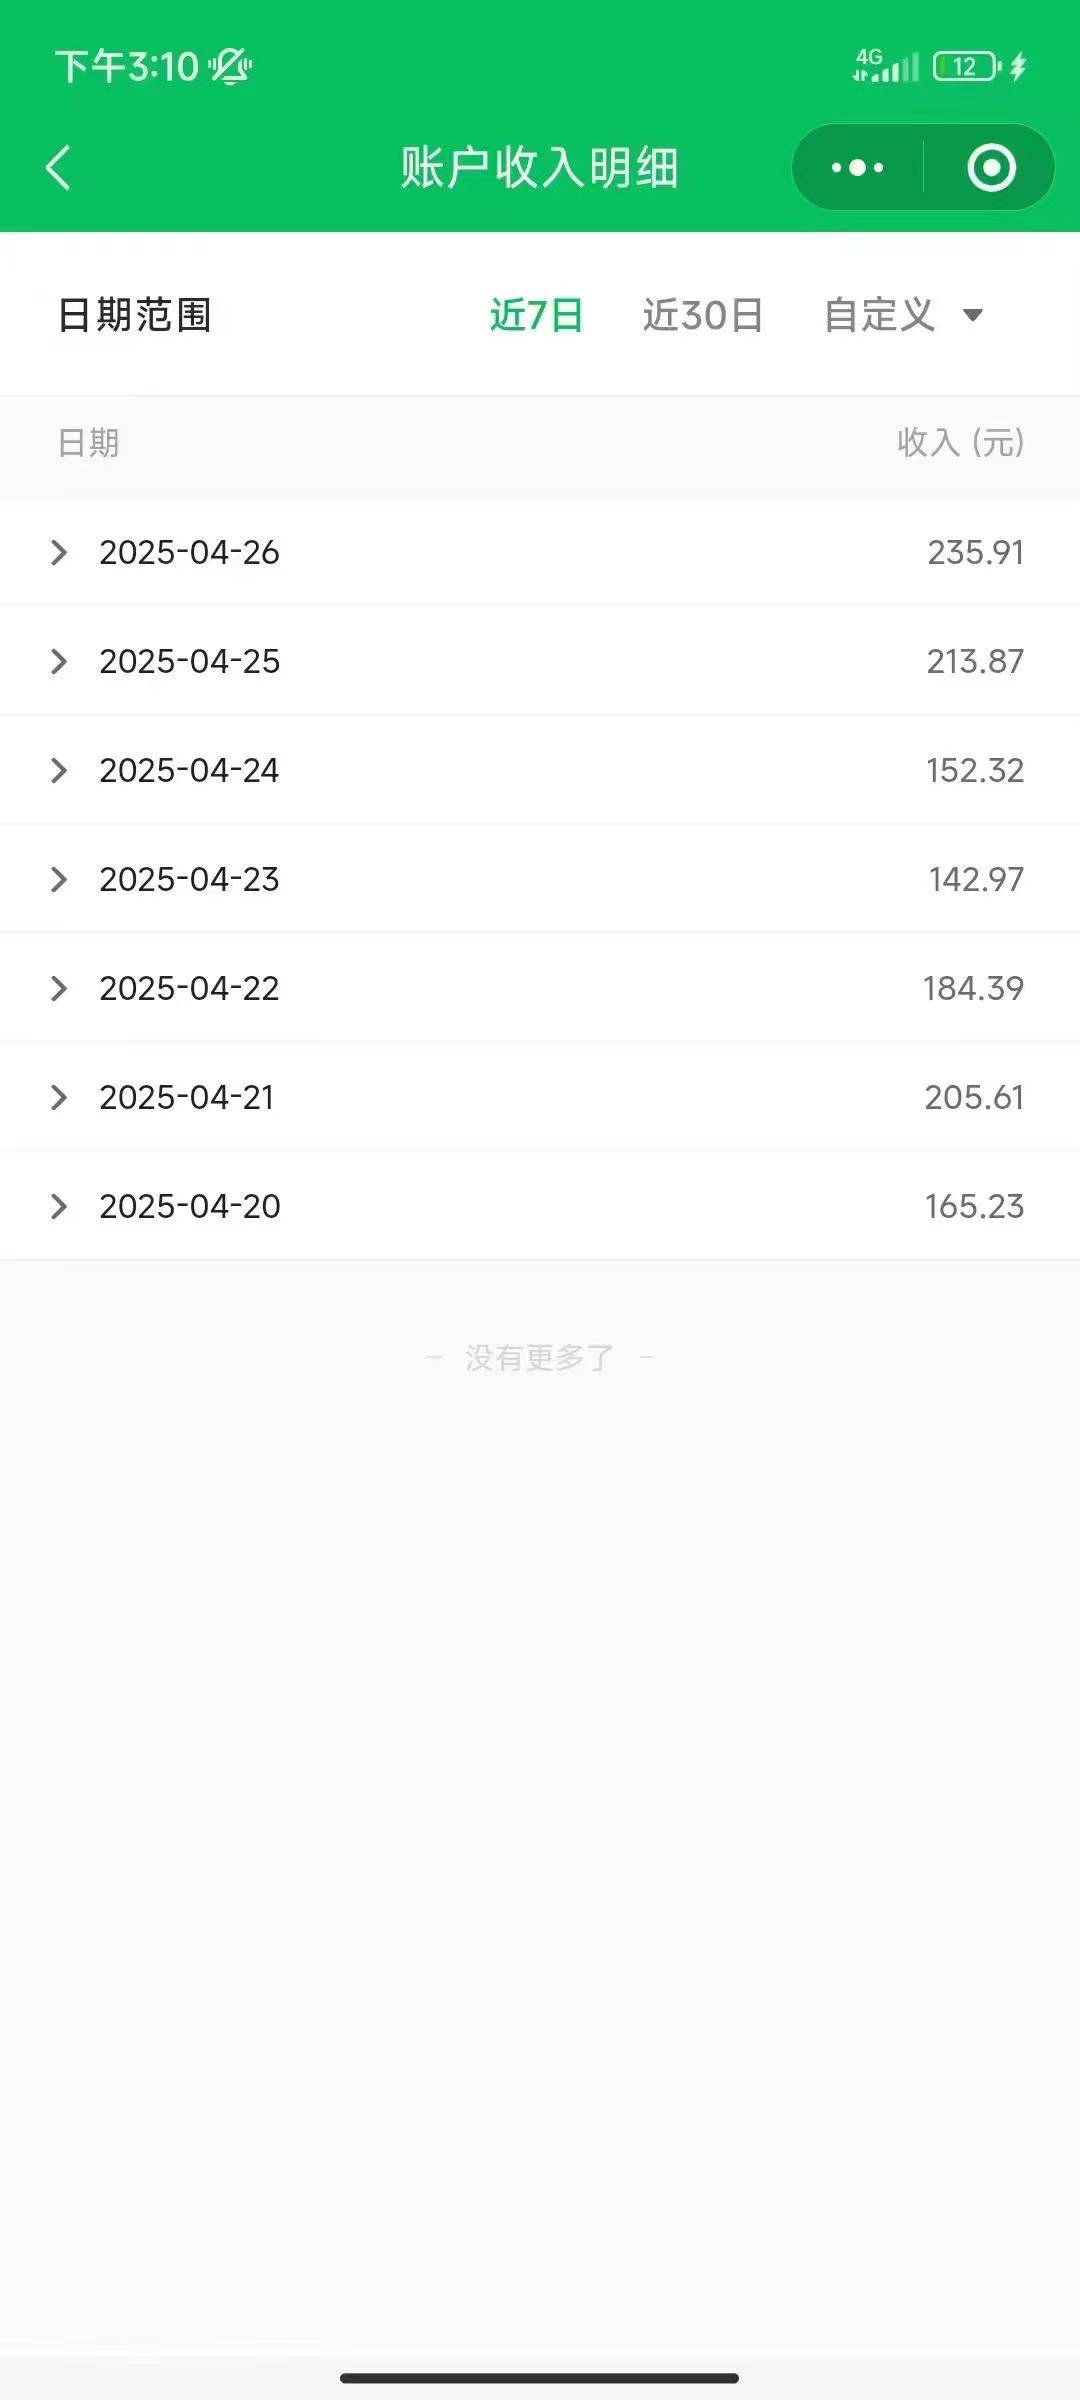This screenshot has height=2400, width=1080.
Task: Switch to the 近30日 date range
Action: point(702,315)
